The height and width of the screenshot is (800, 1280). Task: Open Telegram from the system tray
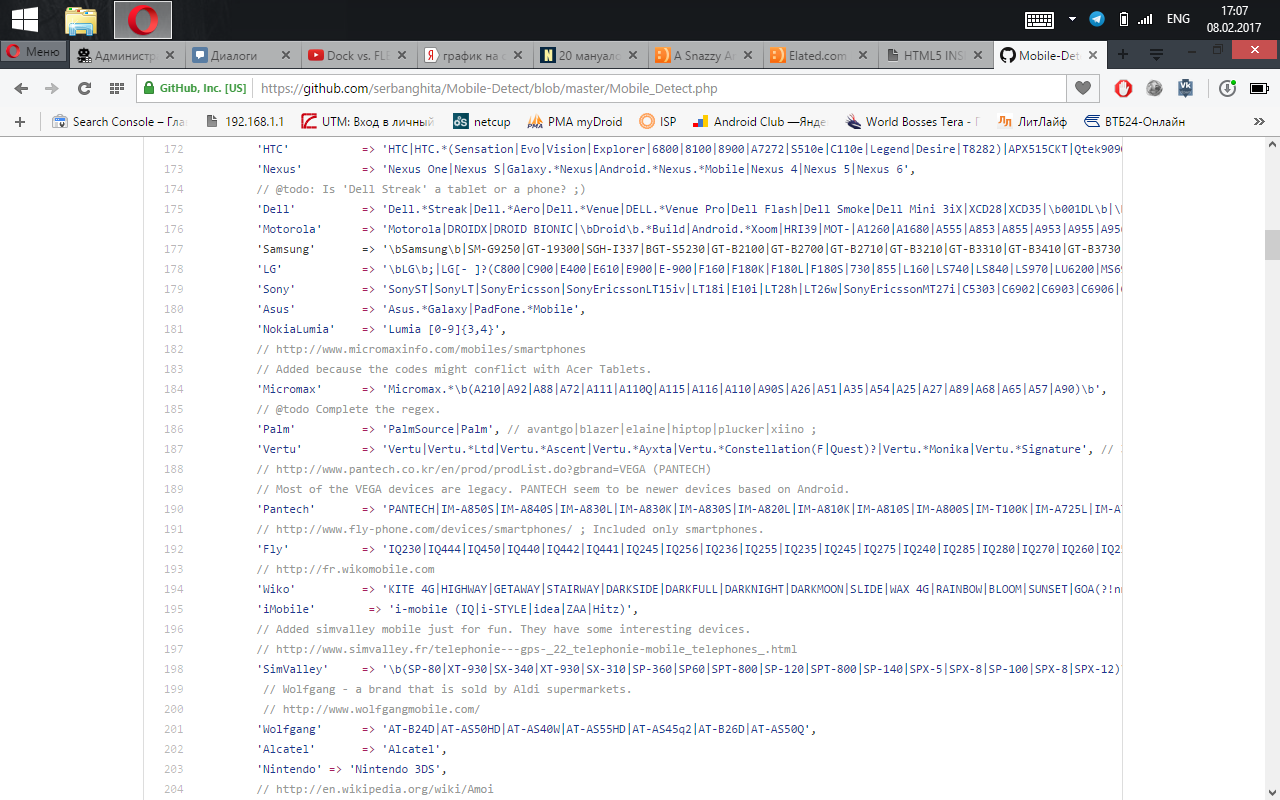pos(1097,19)
